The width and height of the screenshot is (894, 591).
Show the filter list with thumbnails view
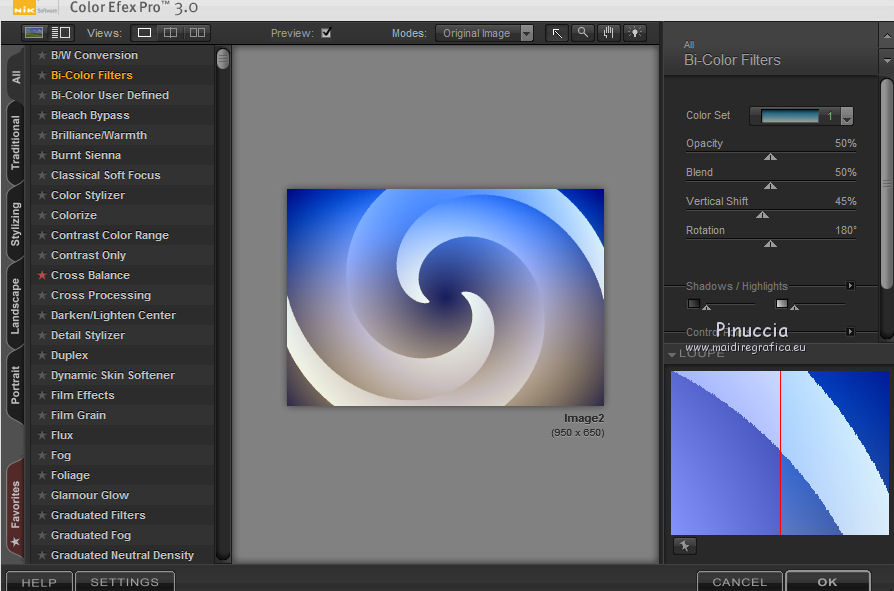pyautogui.click(x=61, y=33)
